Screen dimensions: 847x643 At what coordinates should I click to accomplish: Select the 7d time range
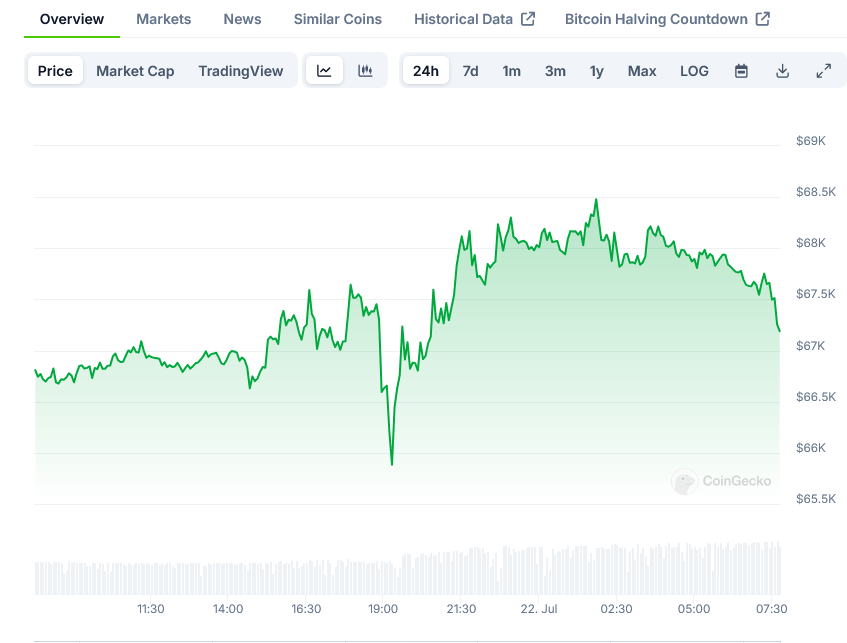click(x=470, y=71)
